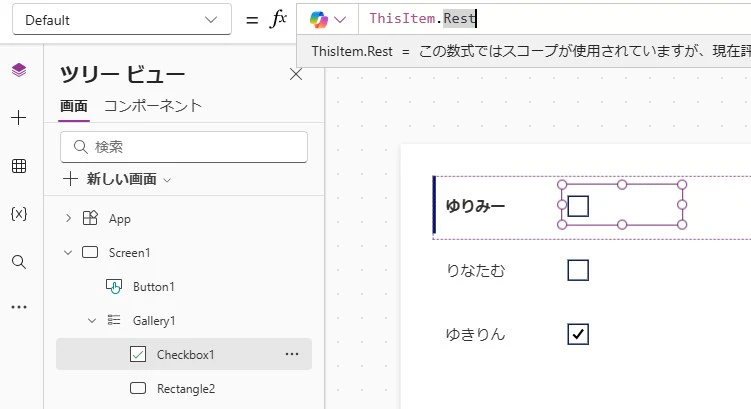Open the sidebar more options ellipsis

tap(19, 307)
